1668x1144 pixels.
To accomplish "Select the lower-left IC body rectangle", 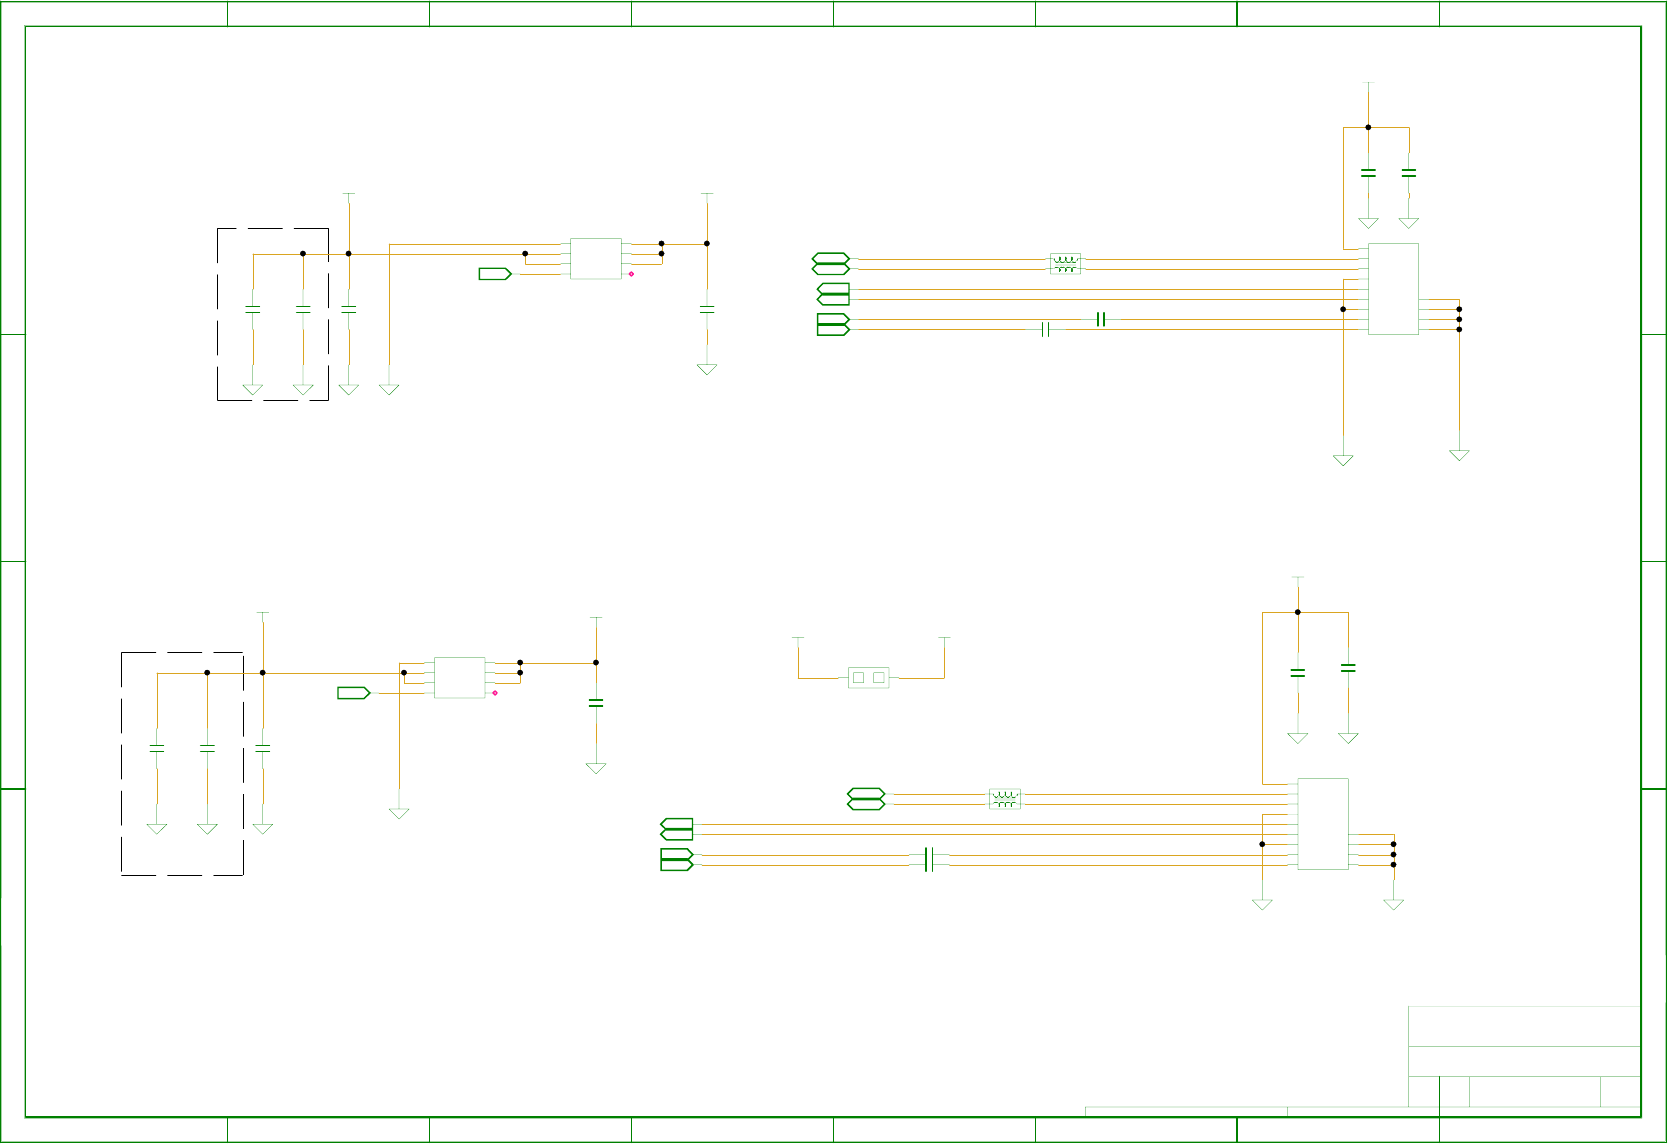I will click(x=460, y=678).
